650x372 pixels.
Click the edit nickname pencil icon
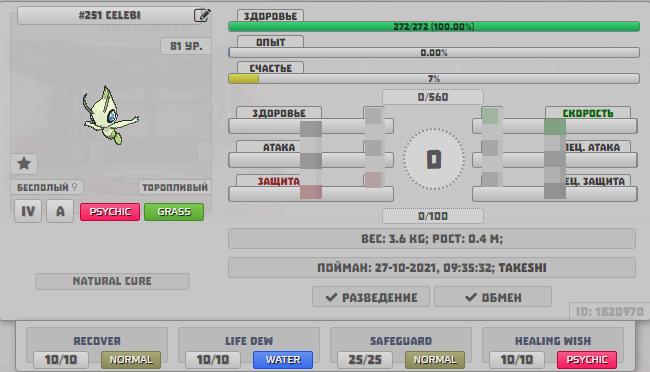202,15
